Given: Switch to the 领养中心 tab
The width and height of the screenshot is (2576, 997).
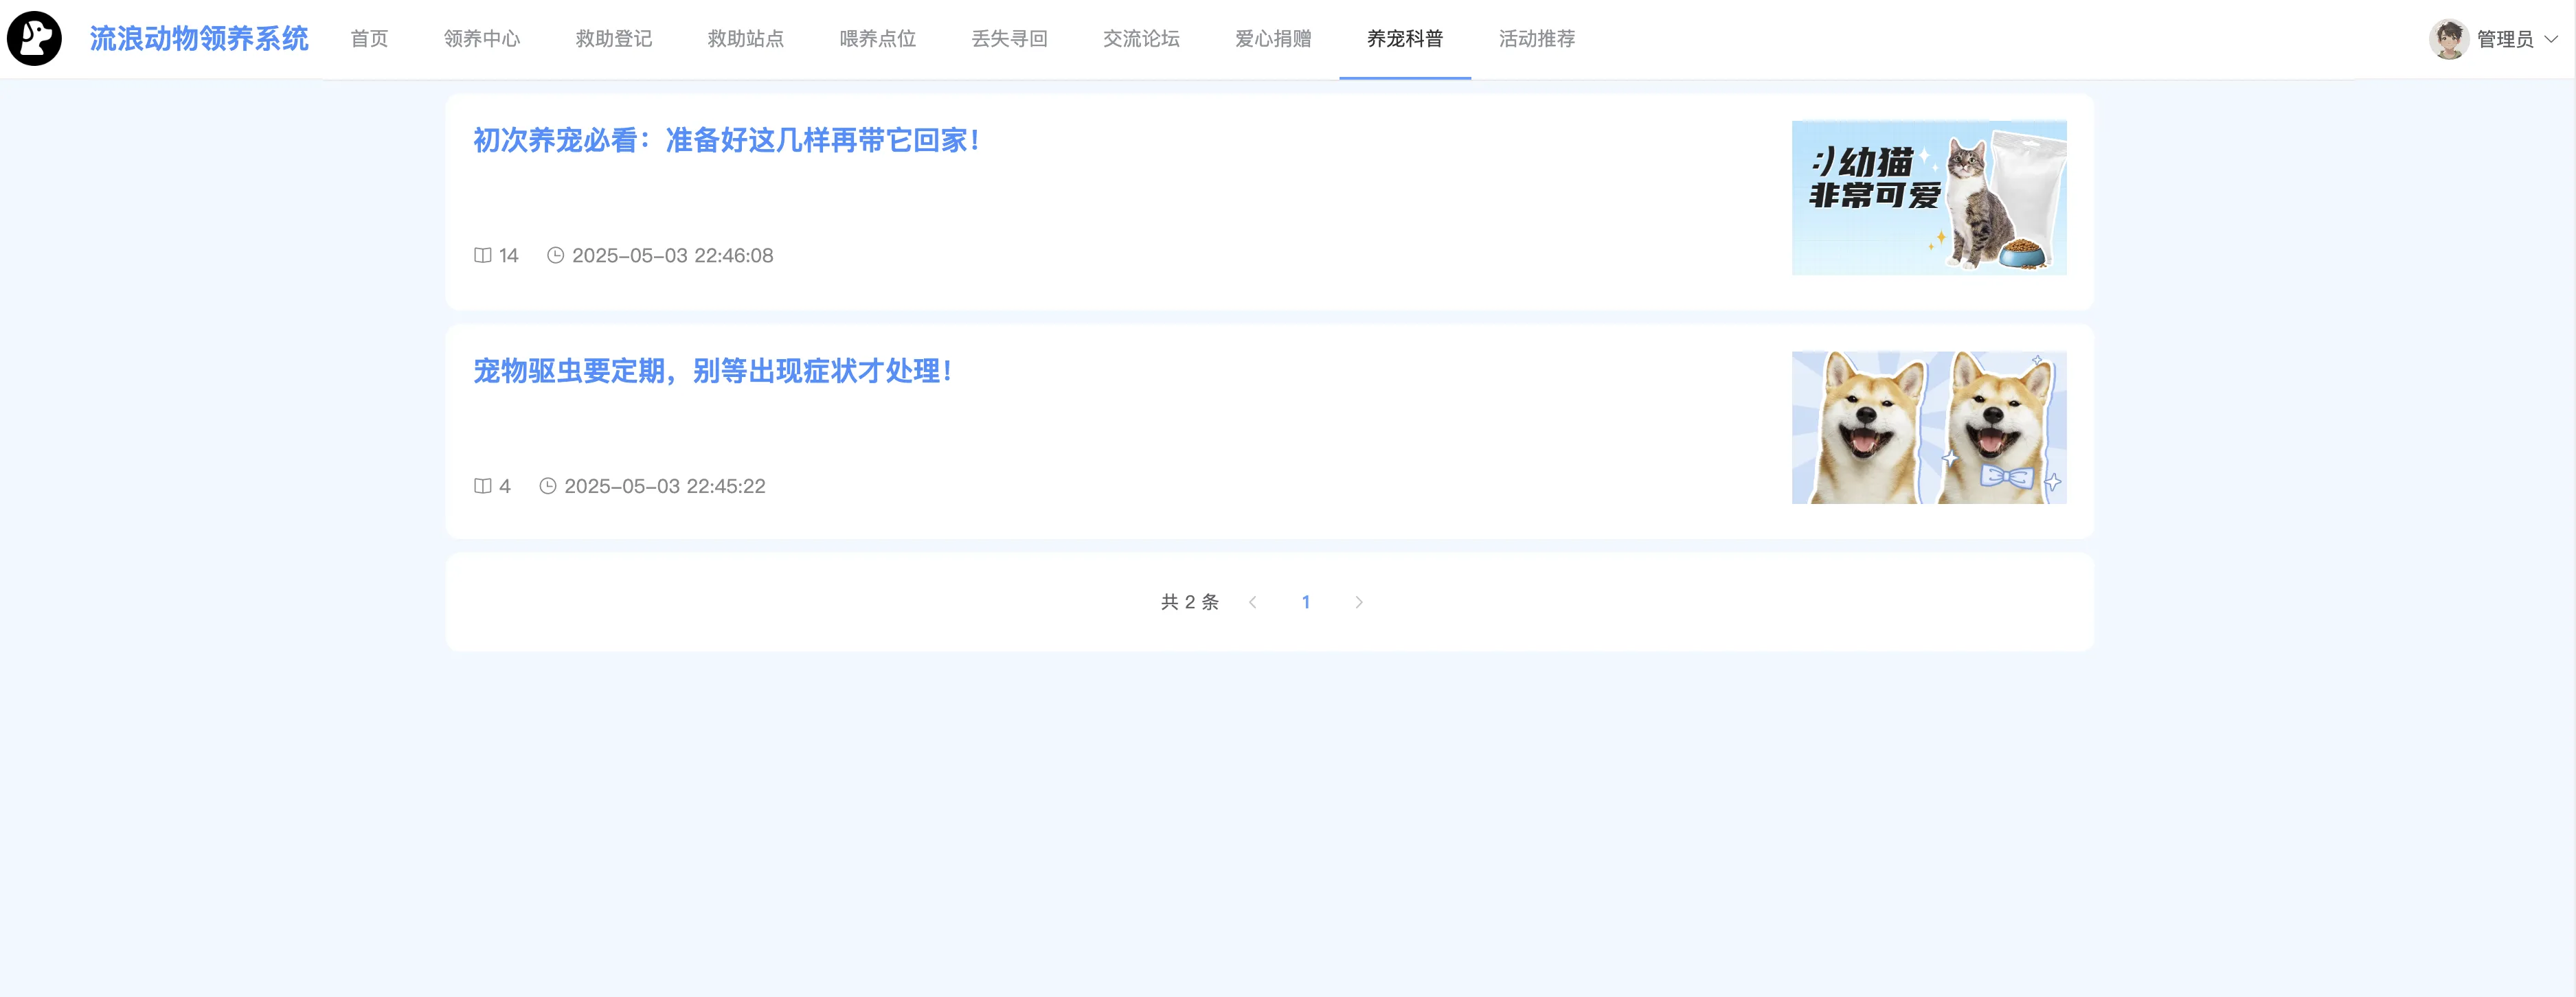Looking at the screenshot, I should (481, 39).
